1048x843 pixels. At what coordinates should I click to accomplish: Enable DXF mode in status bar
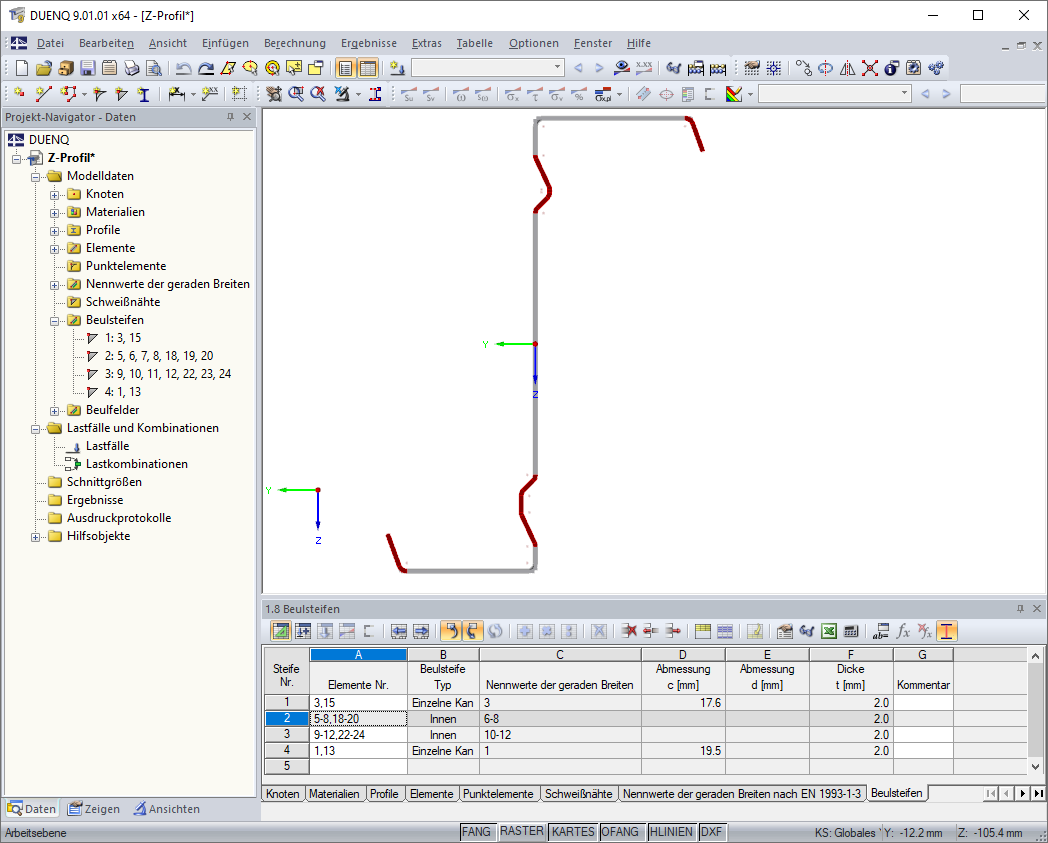coord(710,831)
